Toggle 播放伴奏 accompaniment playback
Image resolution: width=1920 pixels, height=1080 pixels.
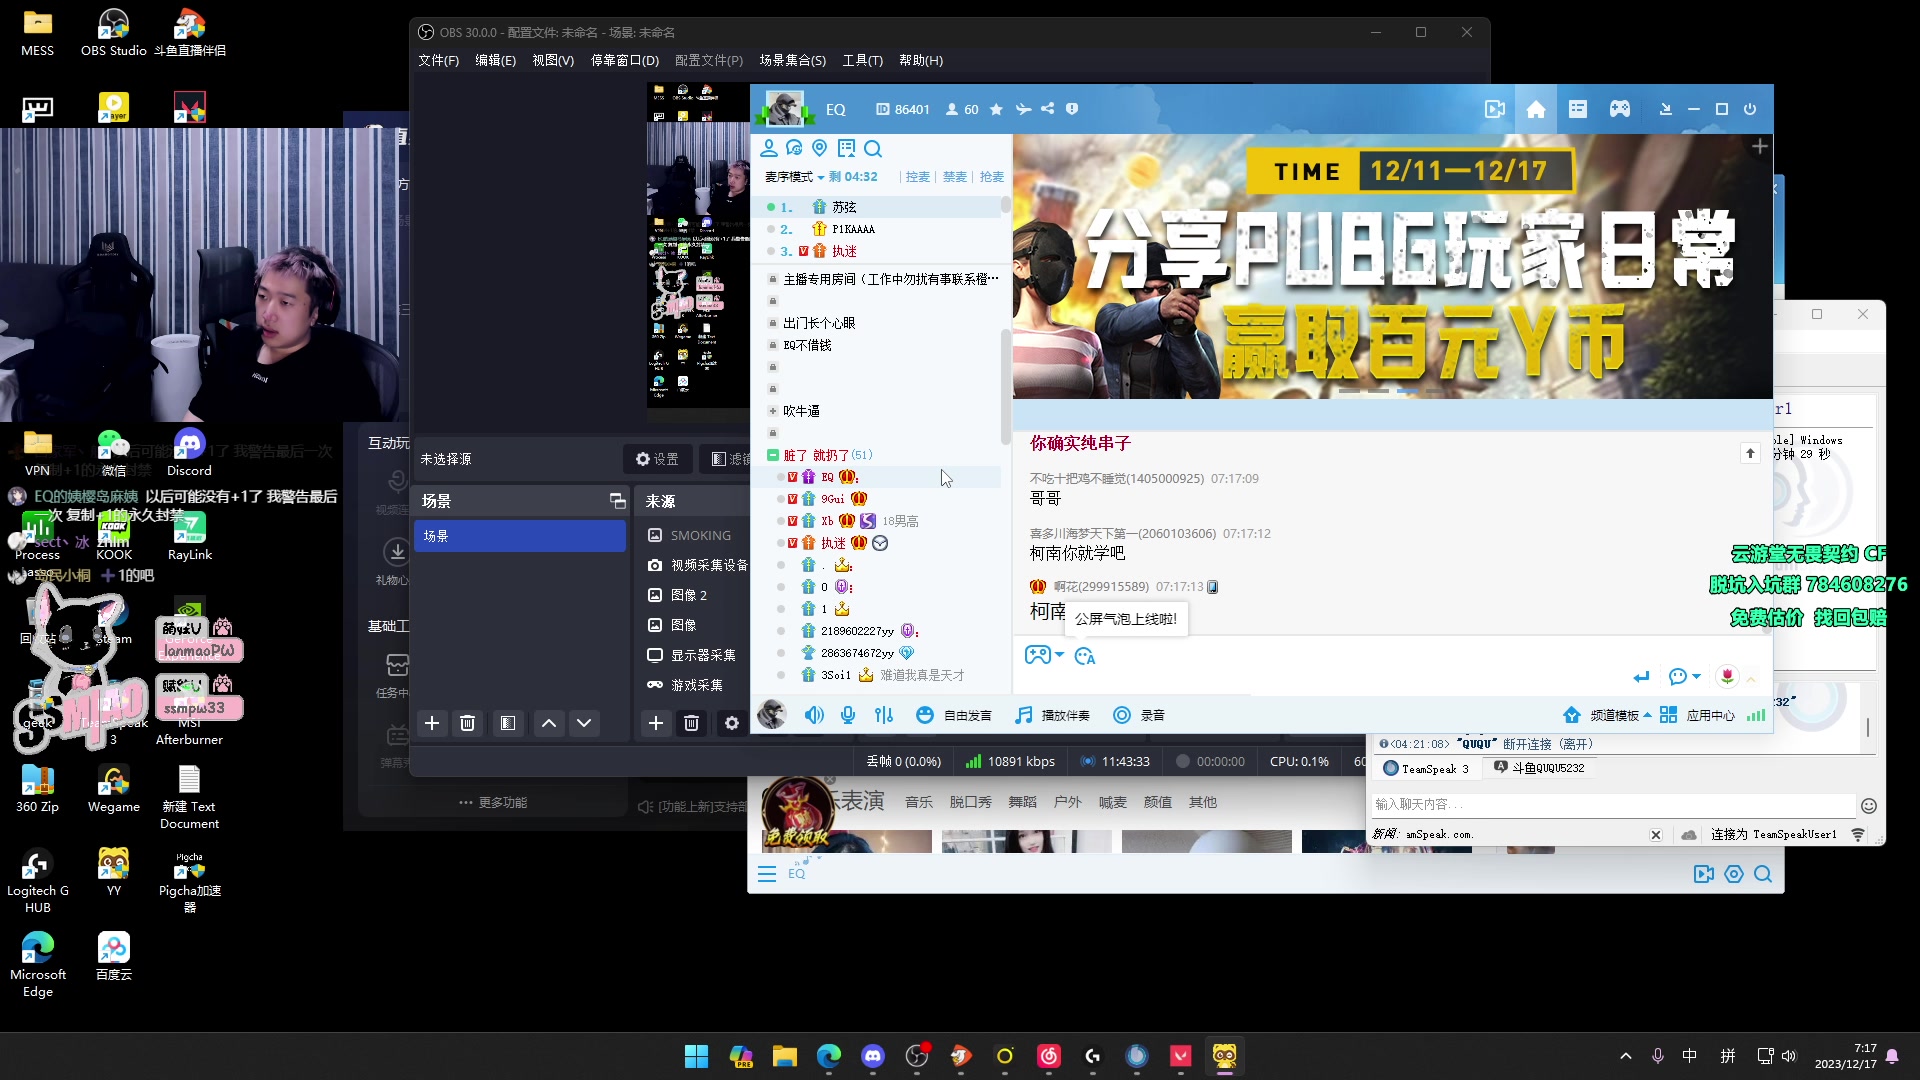pyautogui.click(x=1052, y=715)
